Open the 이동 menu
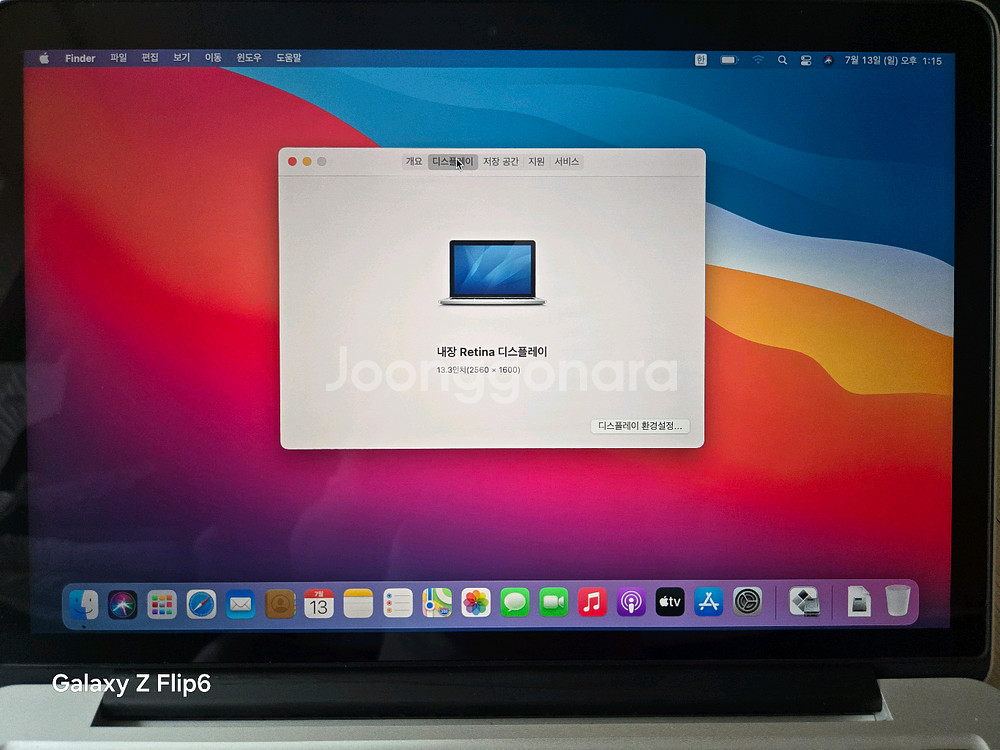Viewport: 1000px width, 750px height. tap(213, 57)
